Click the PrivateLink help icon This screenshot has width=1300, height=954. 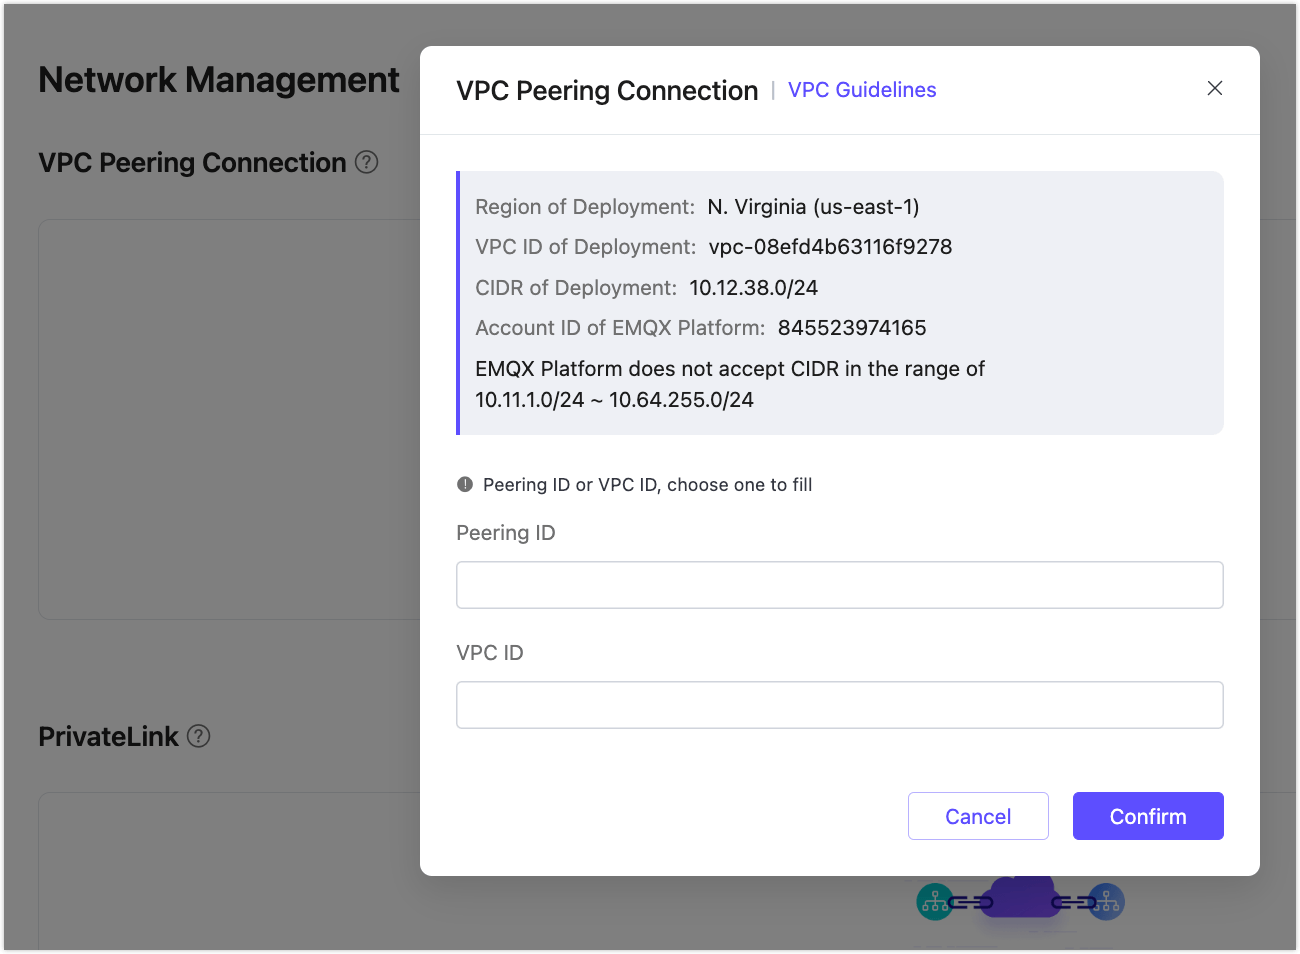(198, 736)
